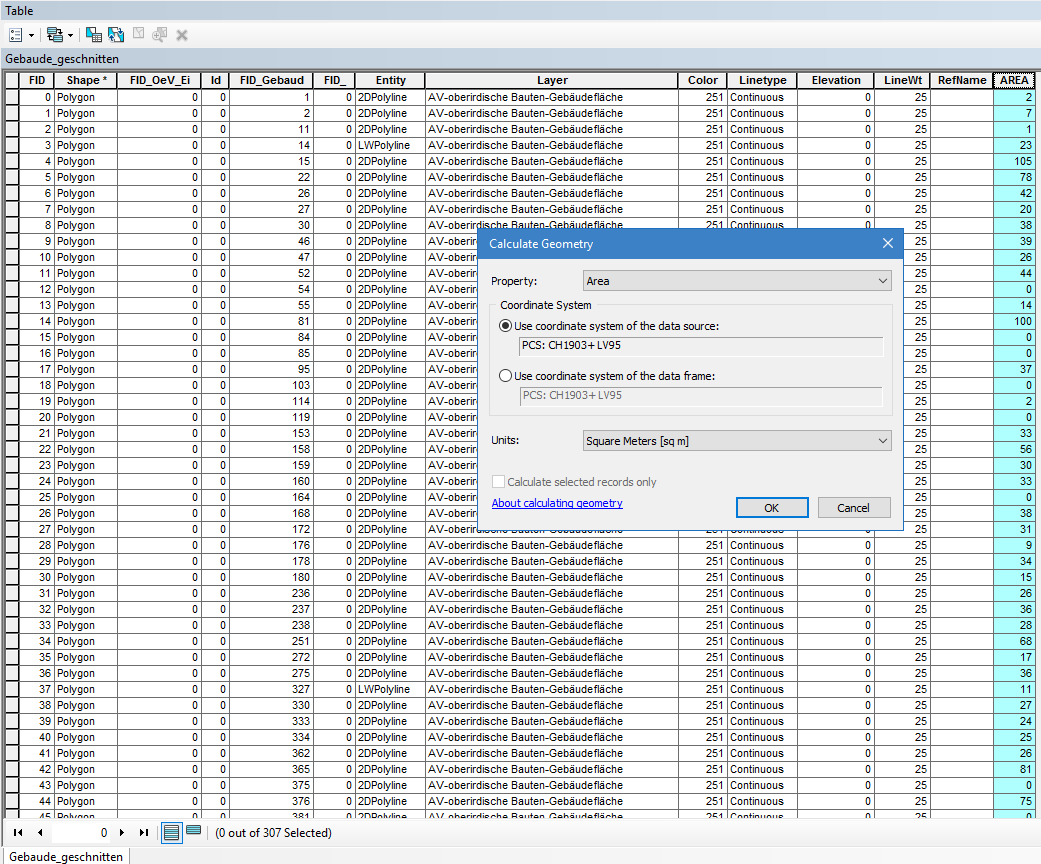This screenshot has width=1041, height=864.
Task: Select use coordinate system of data frame
Action: coord(506,376)
